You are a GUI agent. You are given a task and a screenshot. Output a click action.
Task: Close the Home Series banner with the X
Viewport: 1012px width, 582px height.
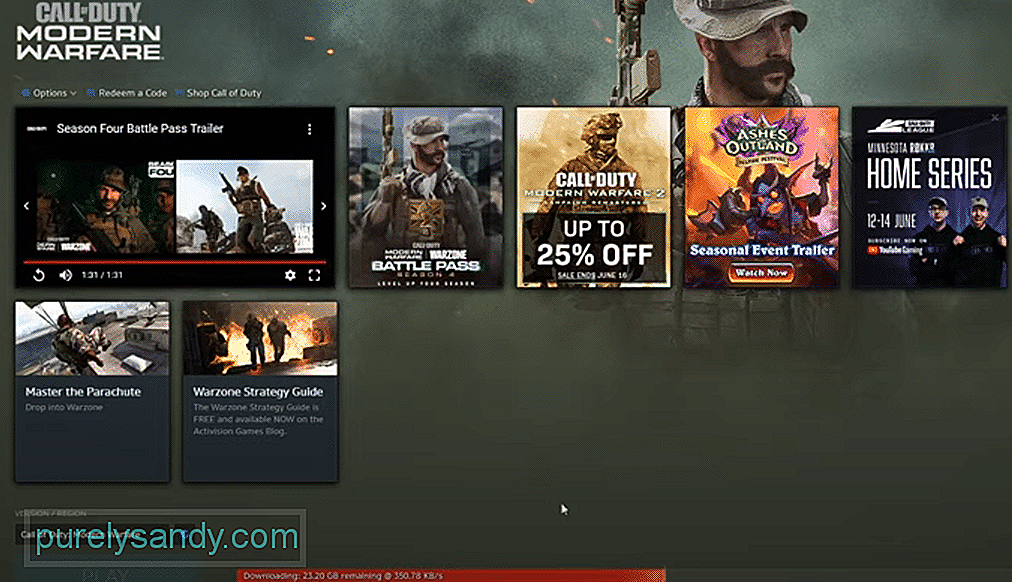995,117
